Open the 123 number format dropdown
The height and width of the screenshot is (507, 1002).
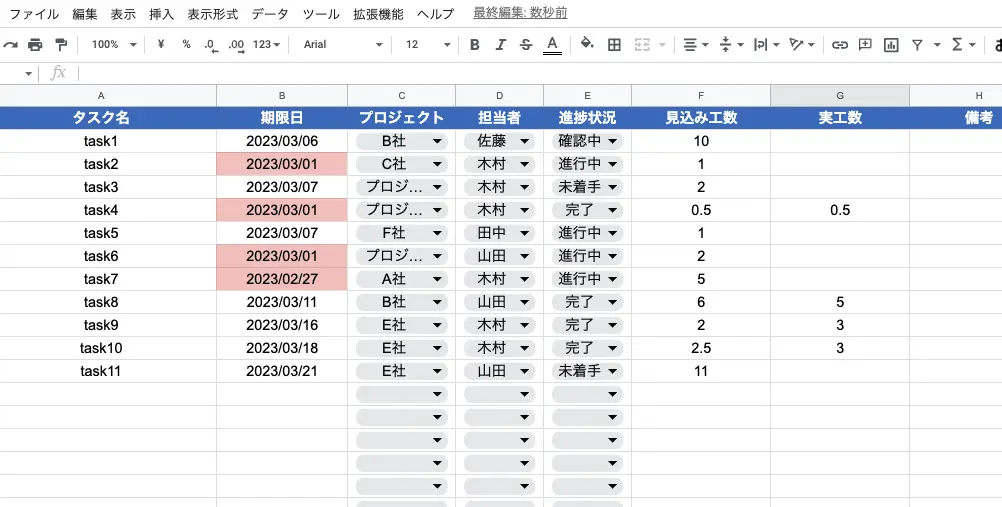(x=266, y=44)
